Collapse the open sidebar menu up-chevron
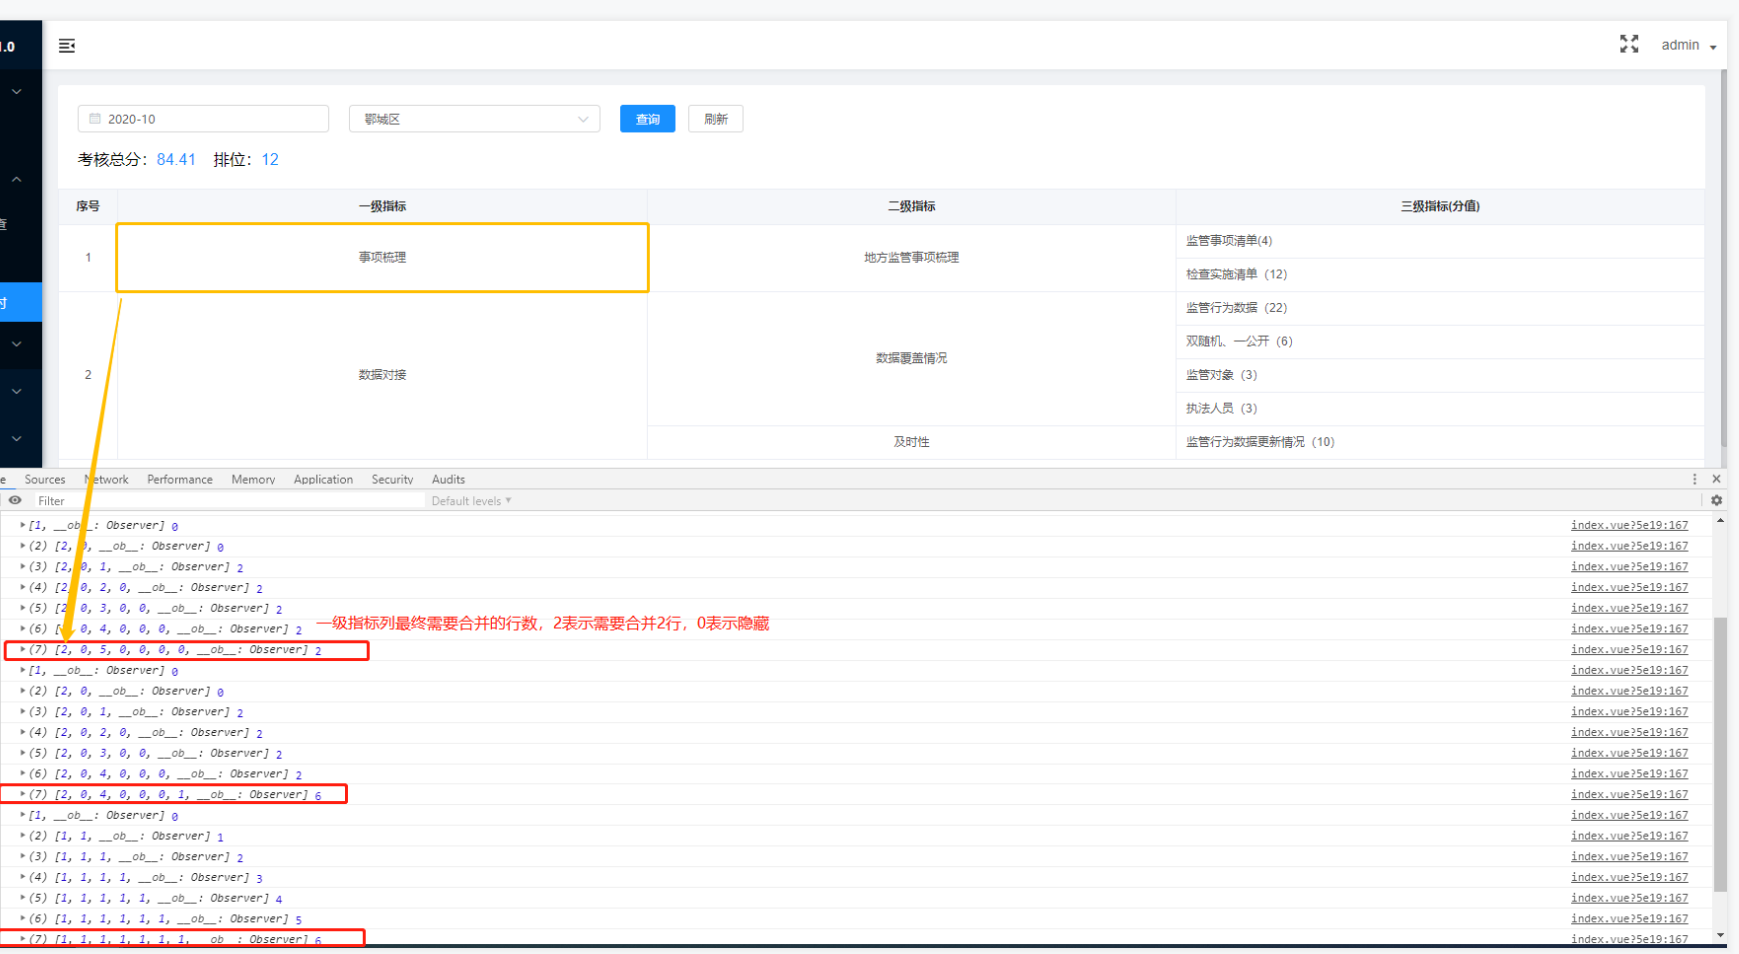Image resolution: width=1739 pixels, height=954 pixels. pos(17,179)
